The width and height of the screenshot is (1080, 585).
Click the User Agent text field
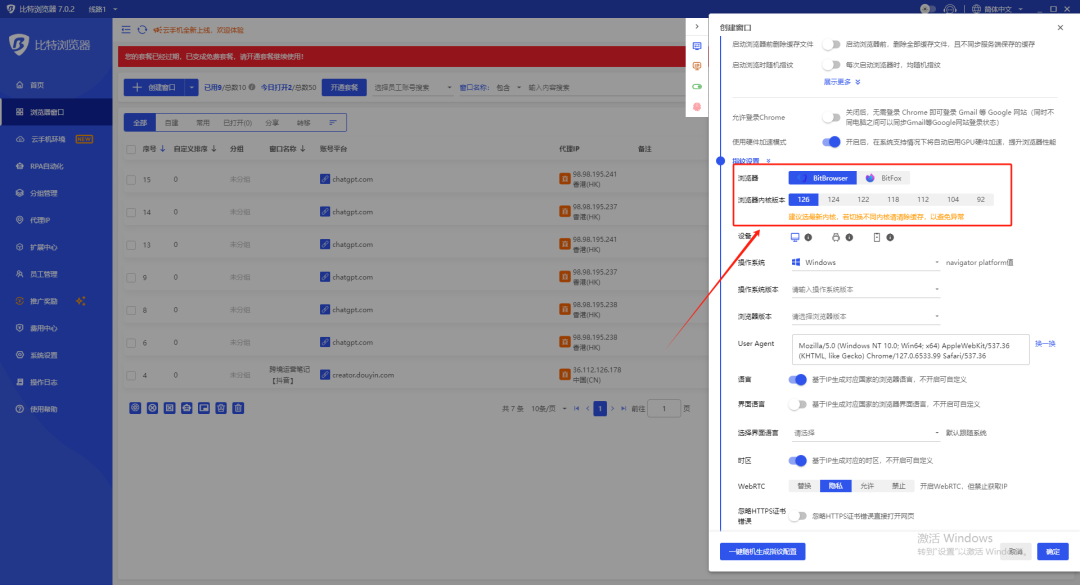908,350
